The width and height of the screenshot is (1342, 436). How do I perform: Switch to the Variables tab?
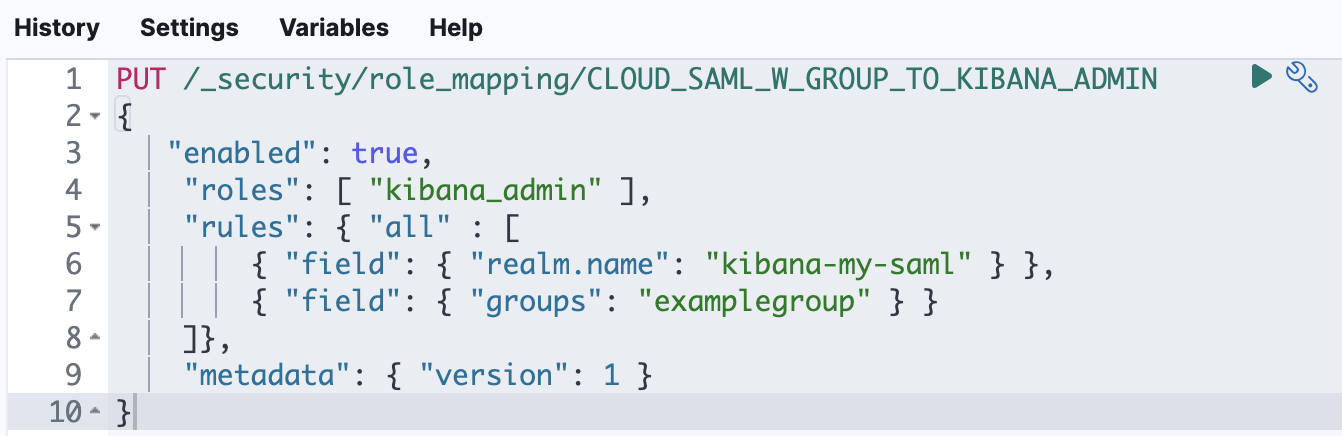[334, 28]
